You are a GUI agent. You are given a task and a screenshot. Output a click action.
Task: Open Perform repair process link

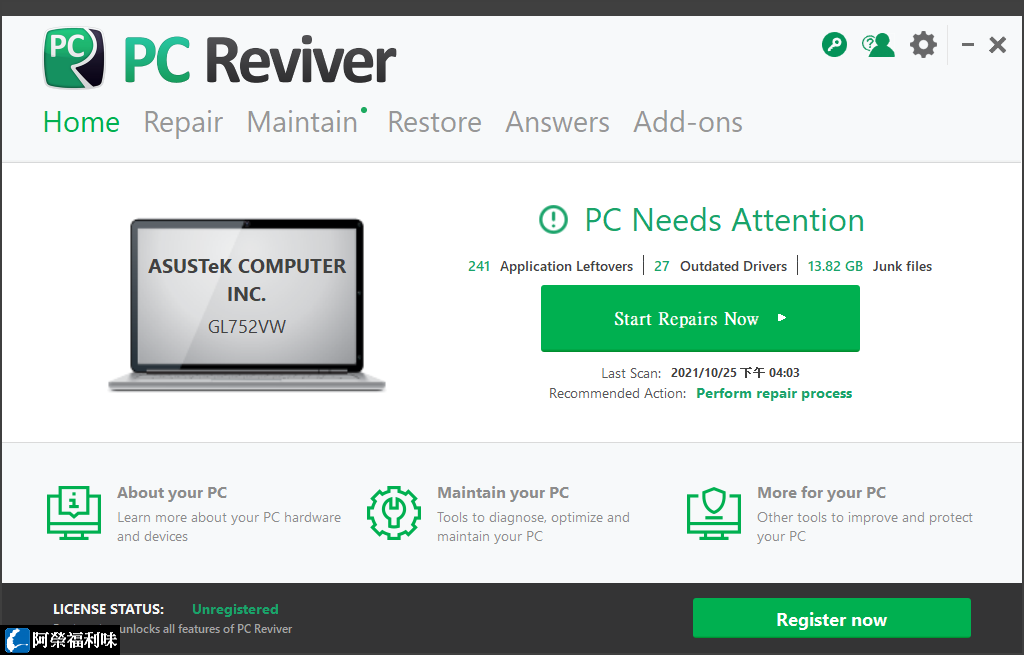coord(774,393)
